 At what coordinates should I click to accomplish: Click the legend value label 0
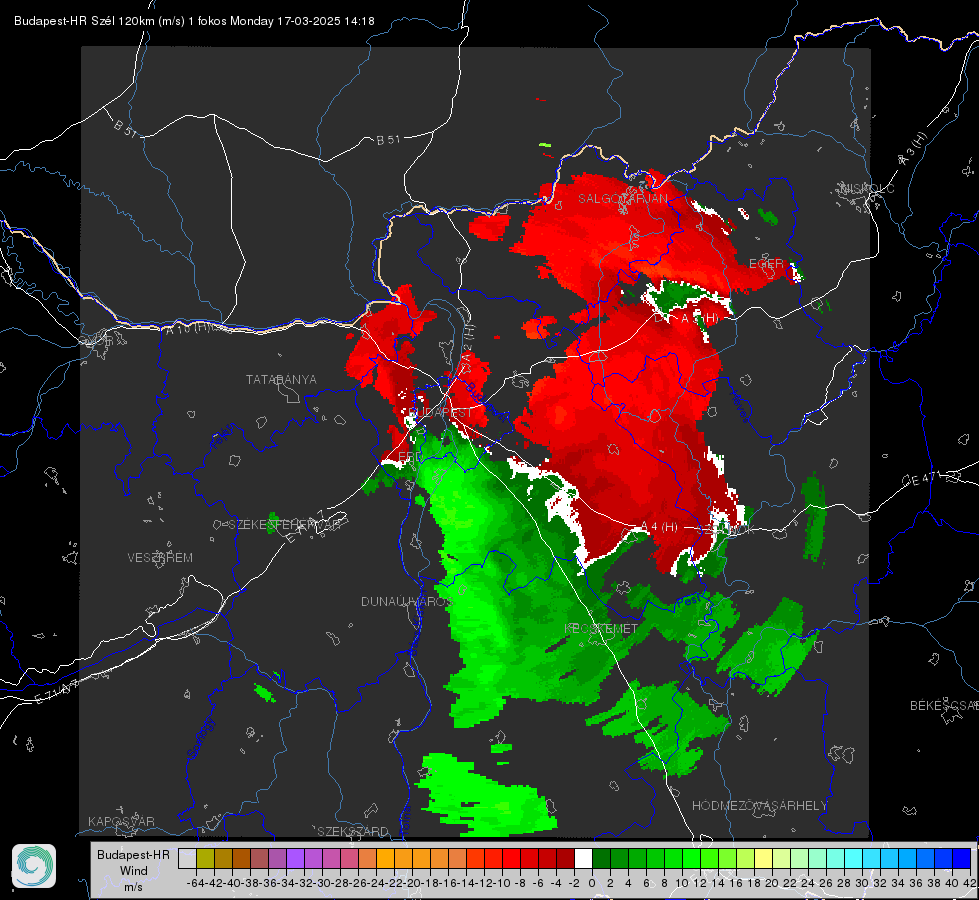tap(592, 883)
